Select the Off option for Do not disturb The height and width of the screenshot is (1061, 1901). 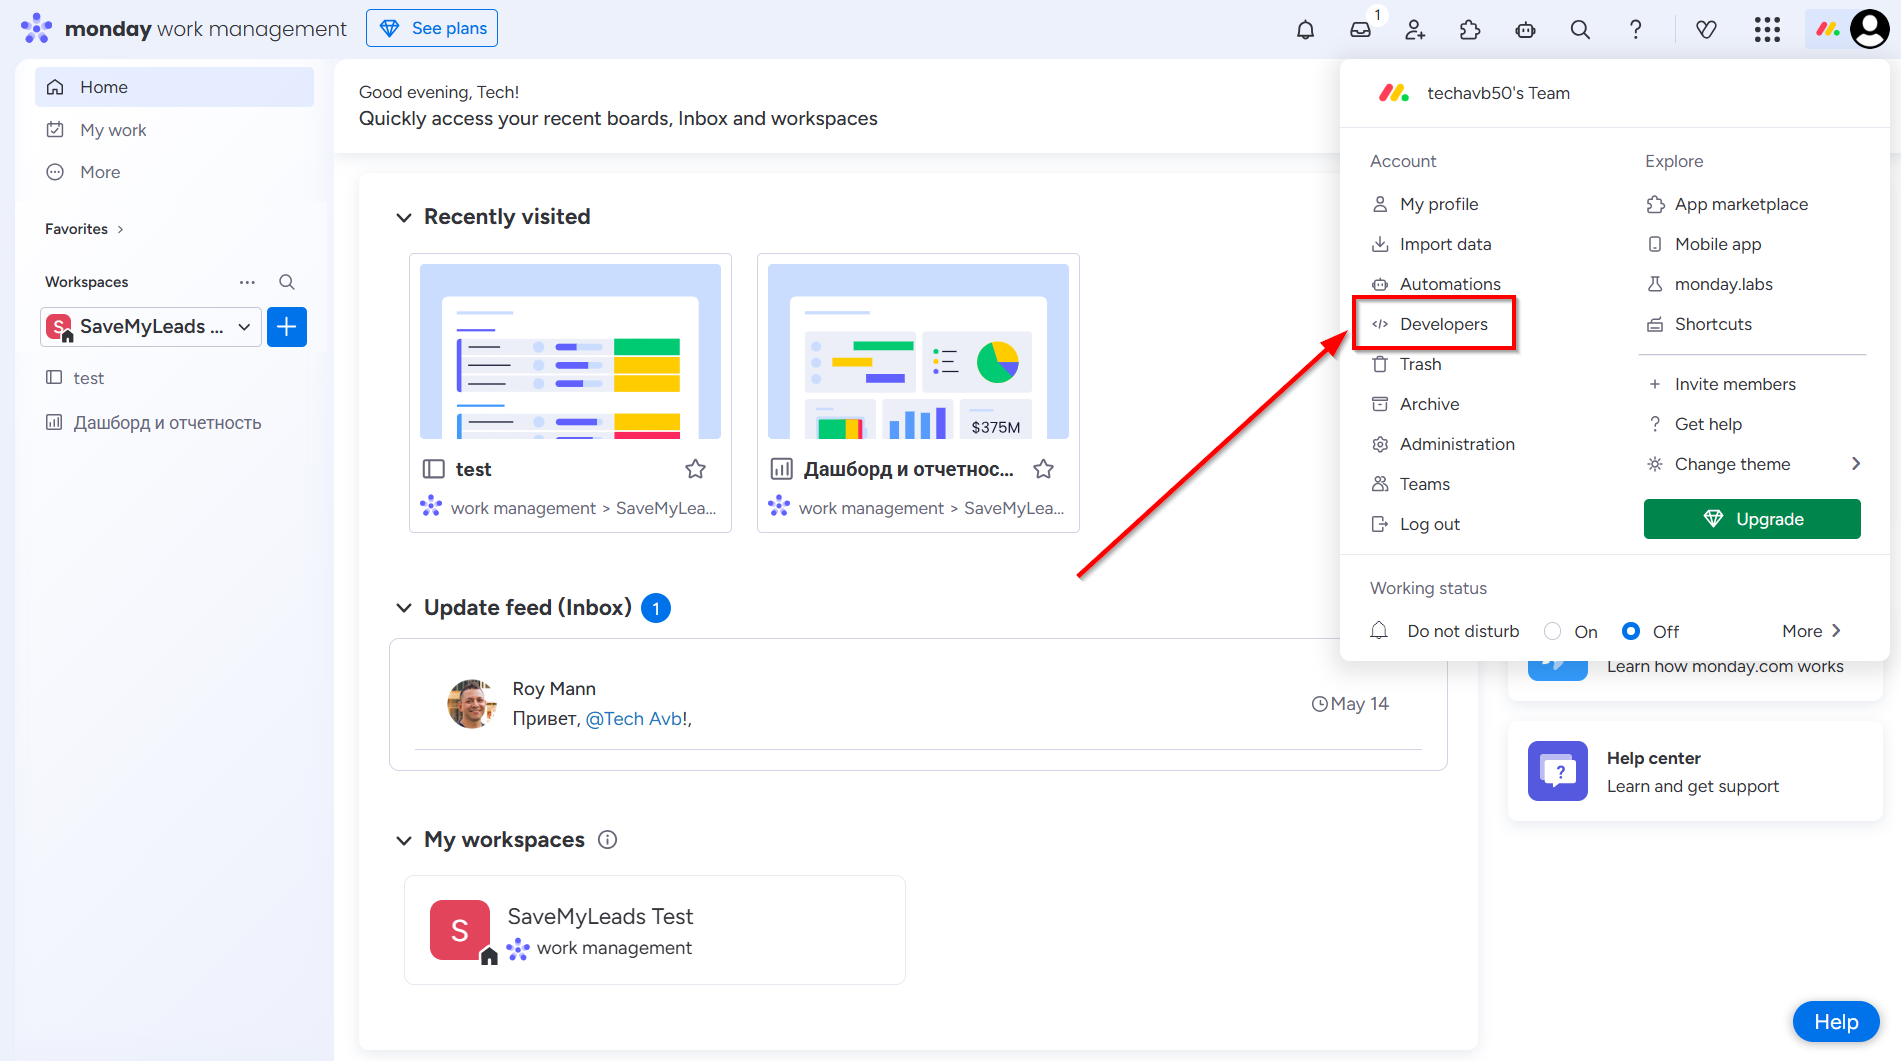(x=1631, y=631)
